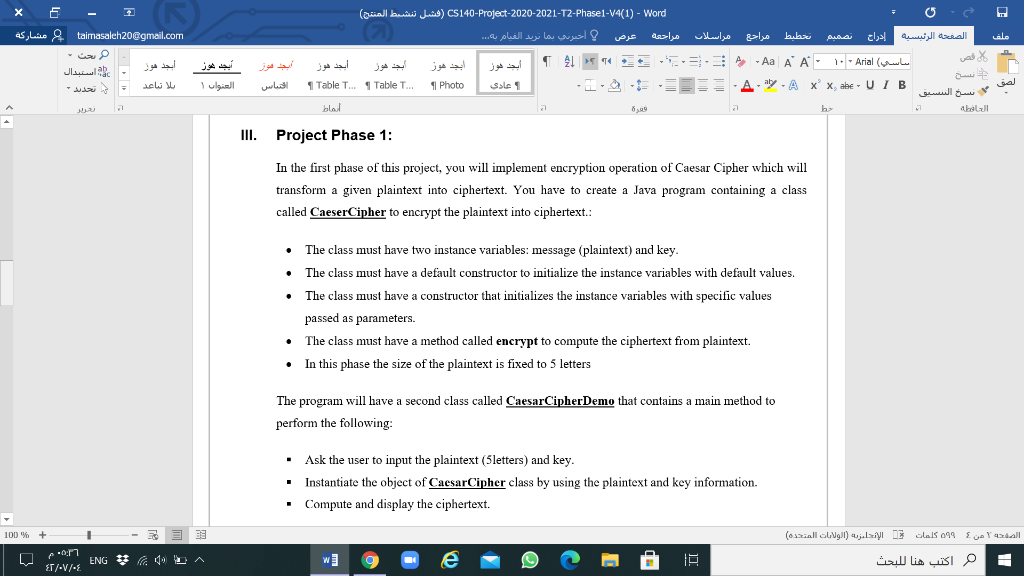This screenshot has width=1024, height=576.
Task: Toggle underline formatting
Action: [x=869, y=85]
